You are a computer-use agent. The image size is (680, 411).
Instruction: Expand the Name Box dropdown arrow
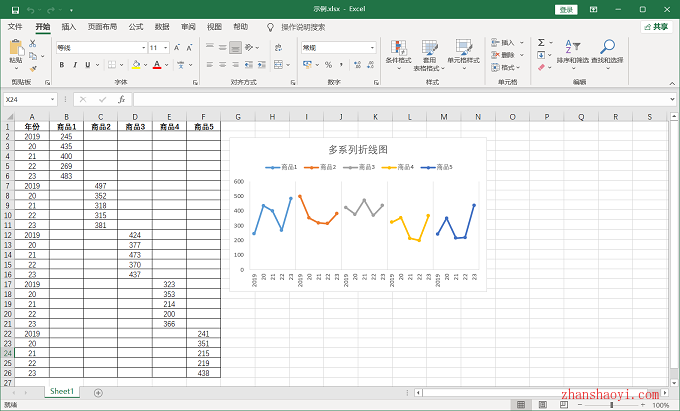pyautogui.click(x=52, y=100)
